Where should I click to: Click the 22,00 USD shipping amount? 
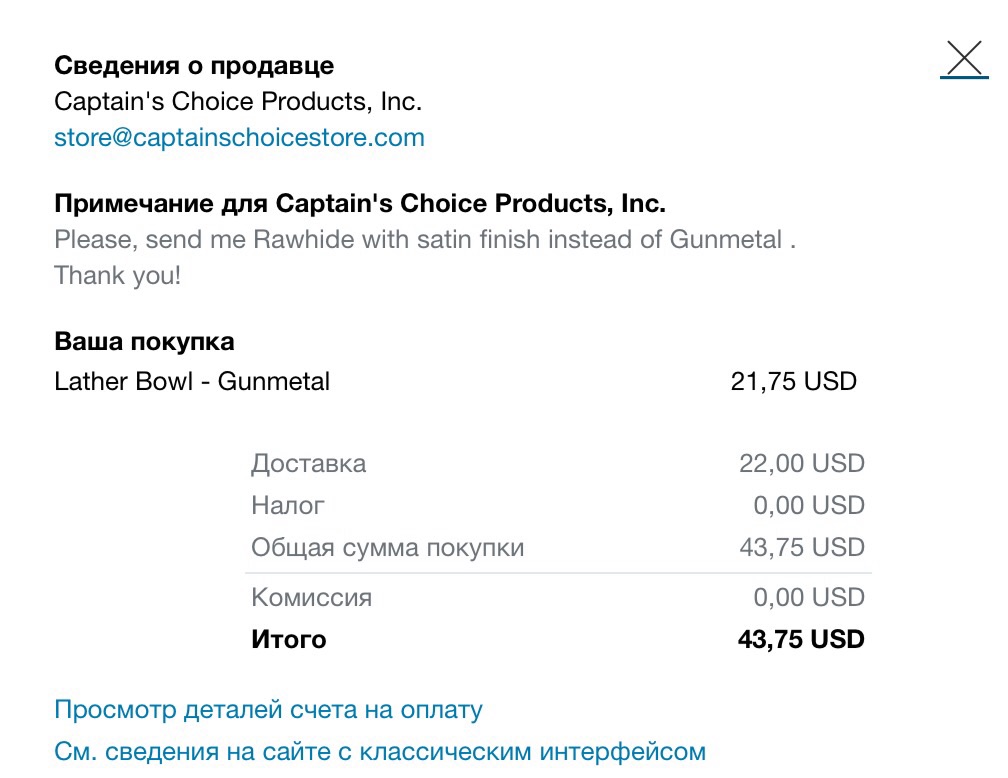coord(802,464)
